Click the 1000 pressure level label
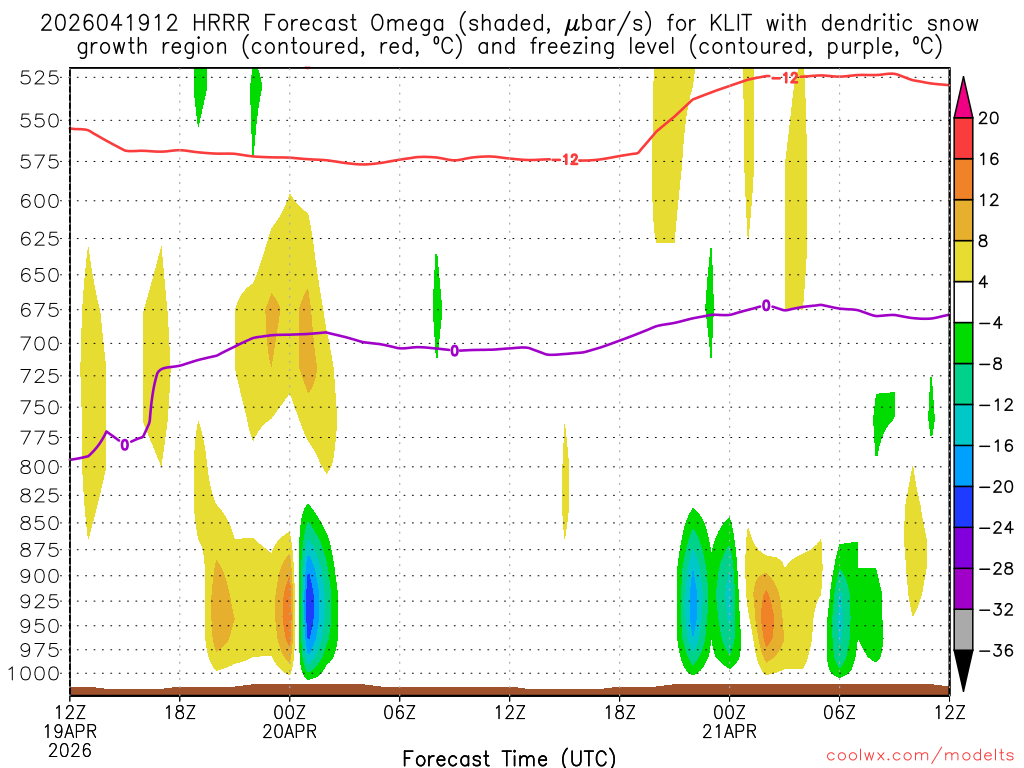1024x768 pixels. [35, 674]
